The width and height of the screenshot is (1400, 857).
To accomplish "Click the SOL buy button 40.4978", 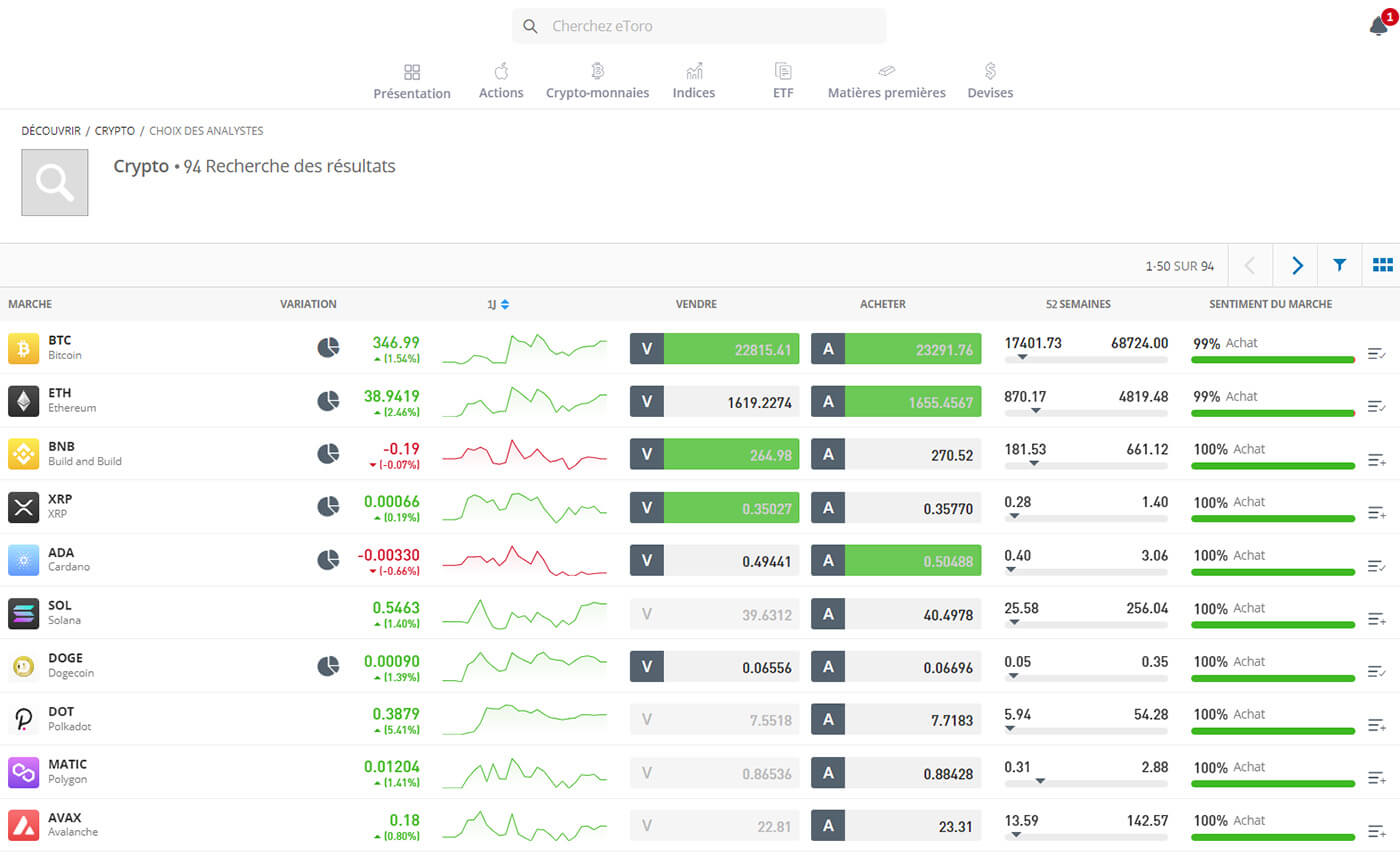I will point(896,614).
